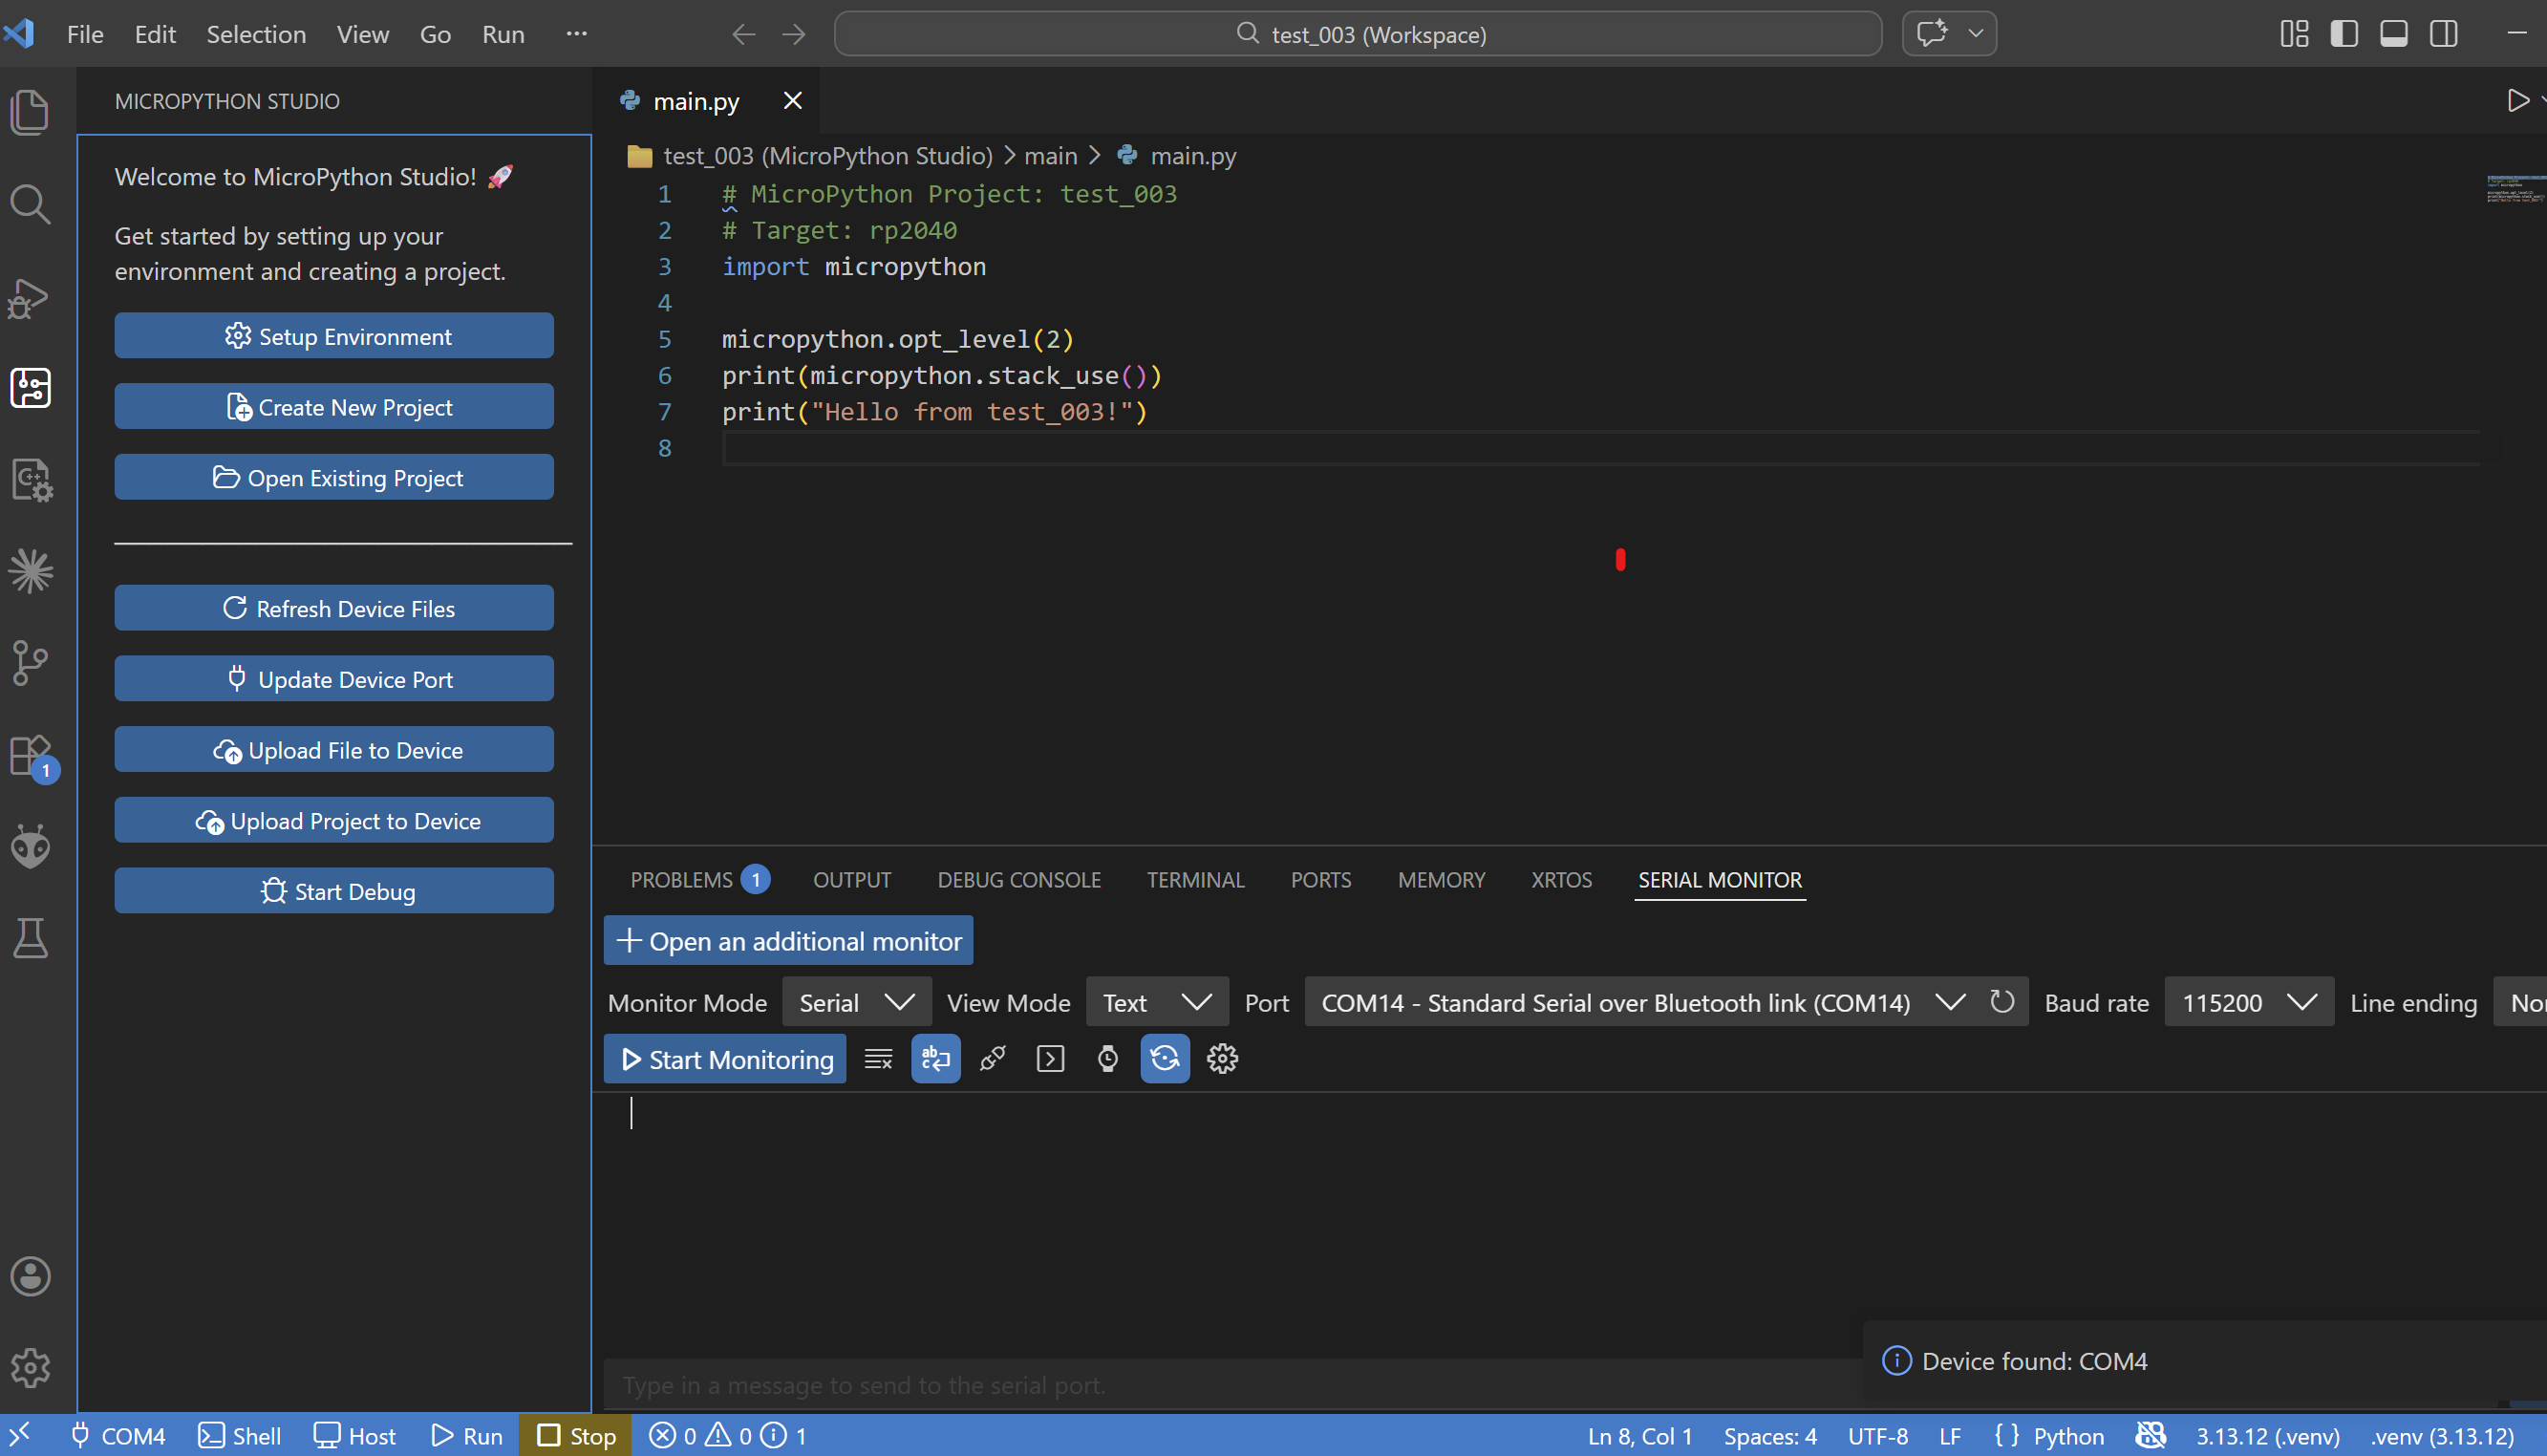
Task: Click the Create New Project button
Action: pos(334,407)
